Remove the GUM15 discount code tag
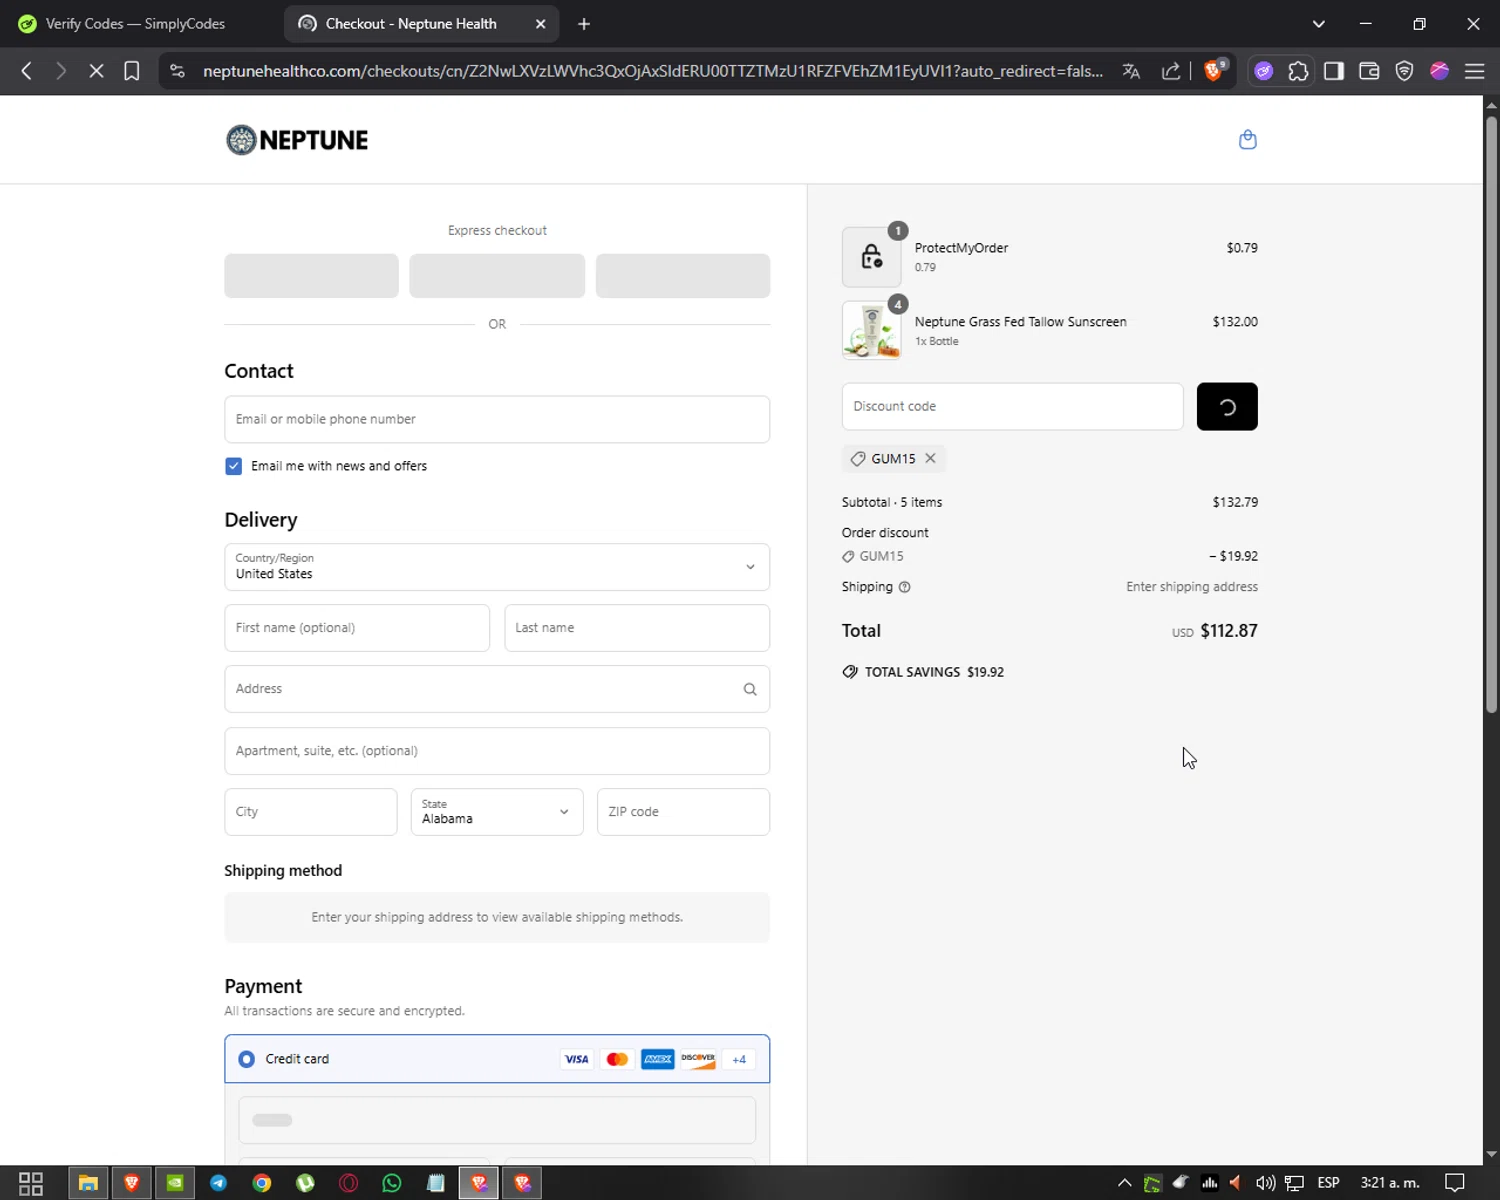 930,458
